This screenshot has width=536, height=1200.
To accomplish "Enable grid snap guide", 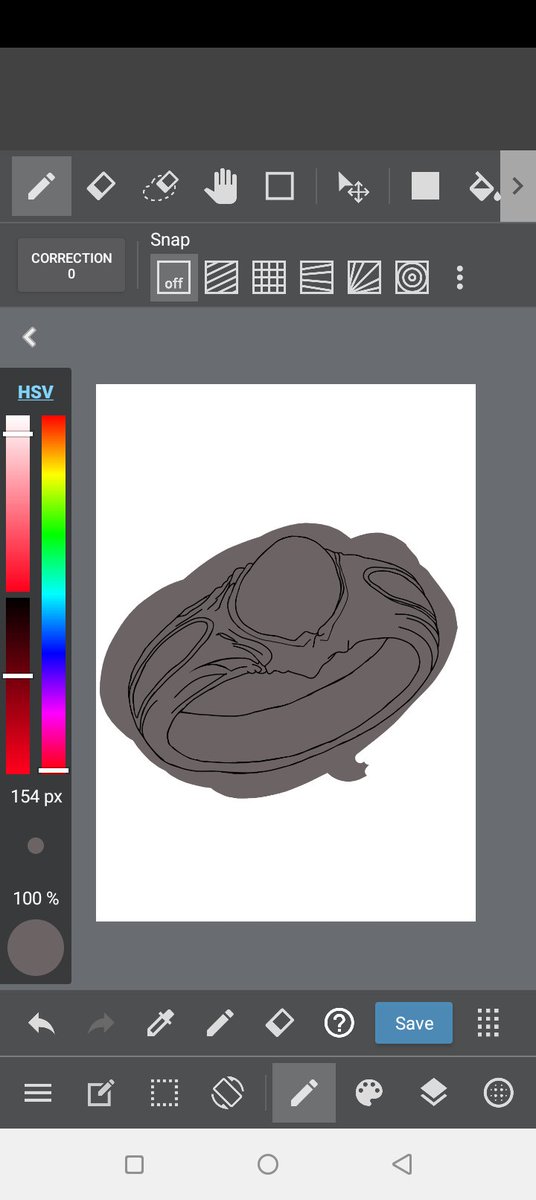I will (269, 277).
